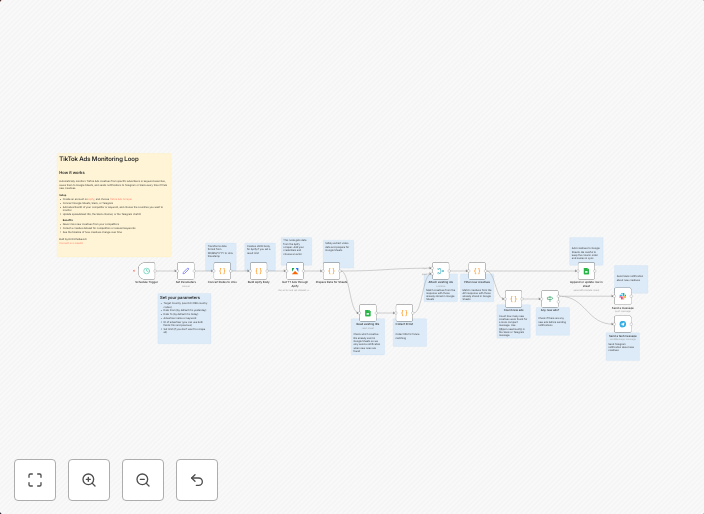Open the Any new ads? If node
Screen dimensions: 704x514
(x=550, y=299)
